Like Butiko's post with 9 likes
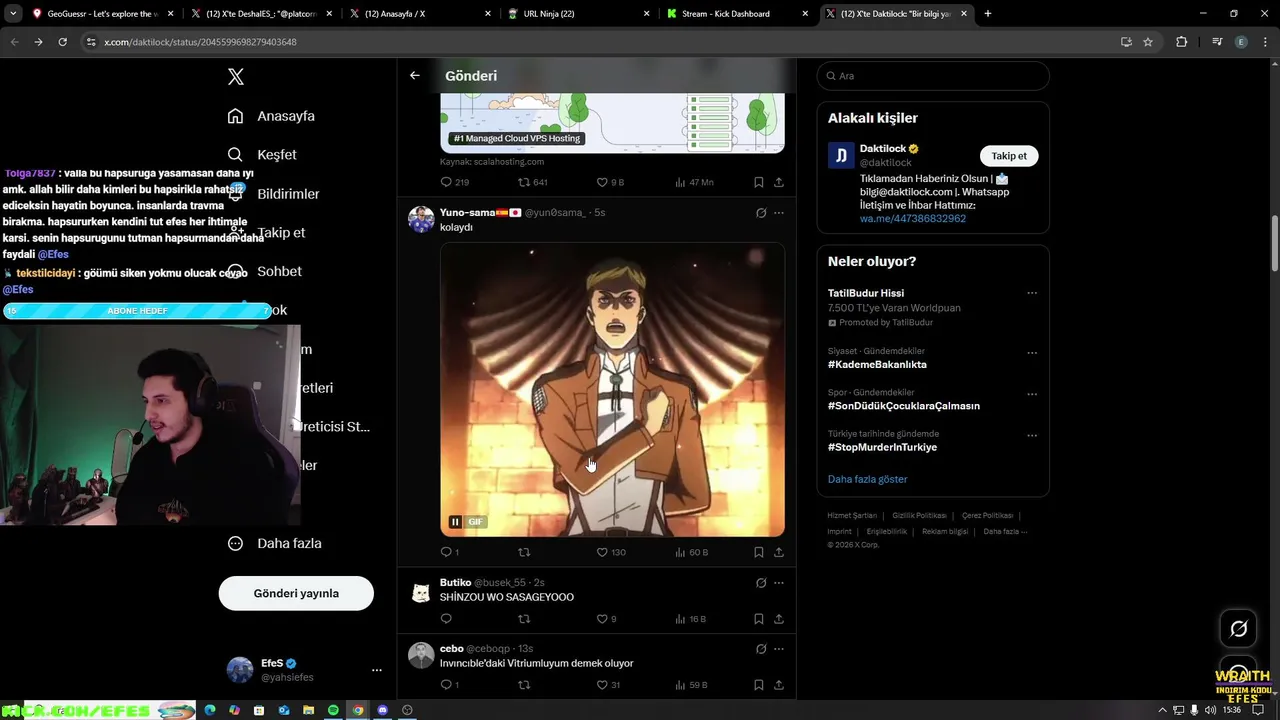 click(602, 619)
